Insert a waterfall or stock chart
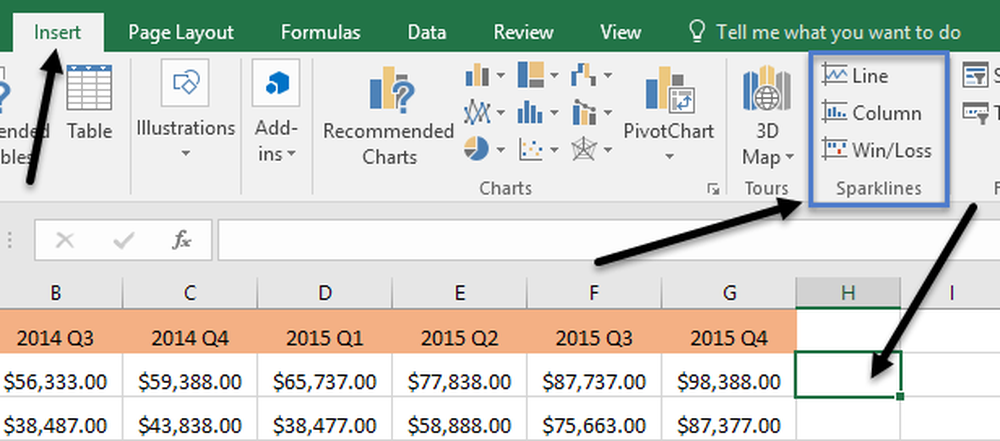The height and width of the screenshot is (441, 1000). coord(591,75)
